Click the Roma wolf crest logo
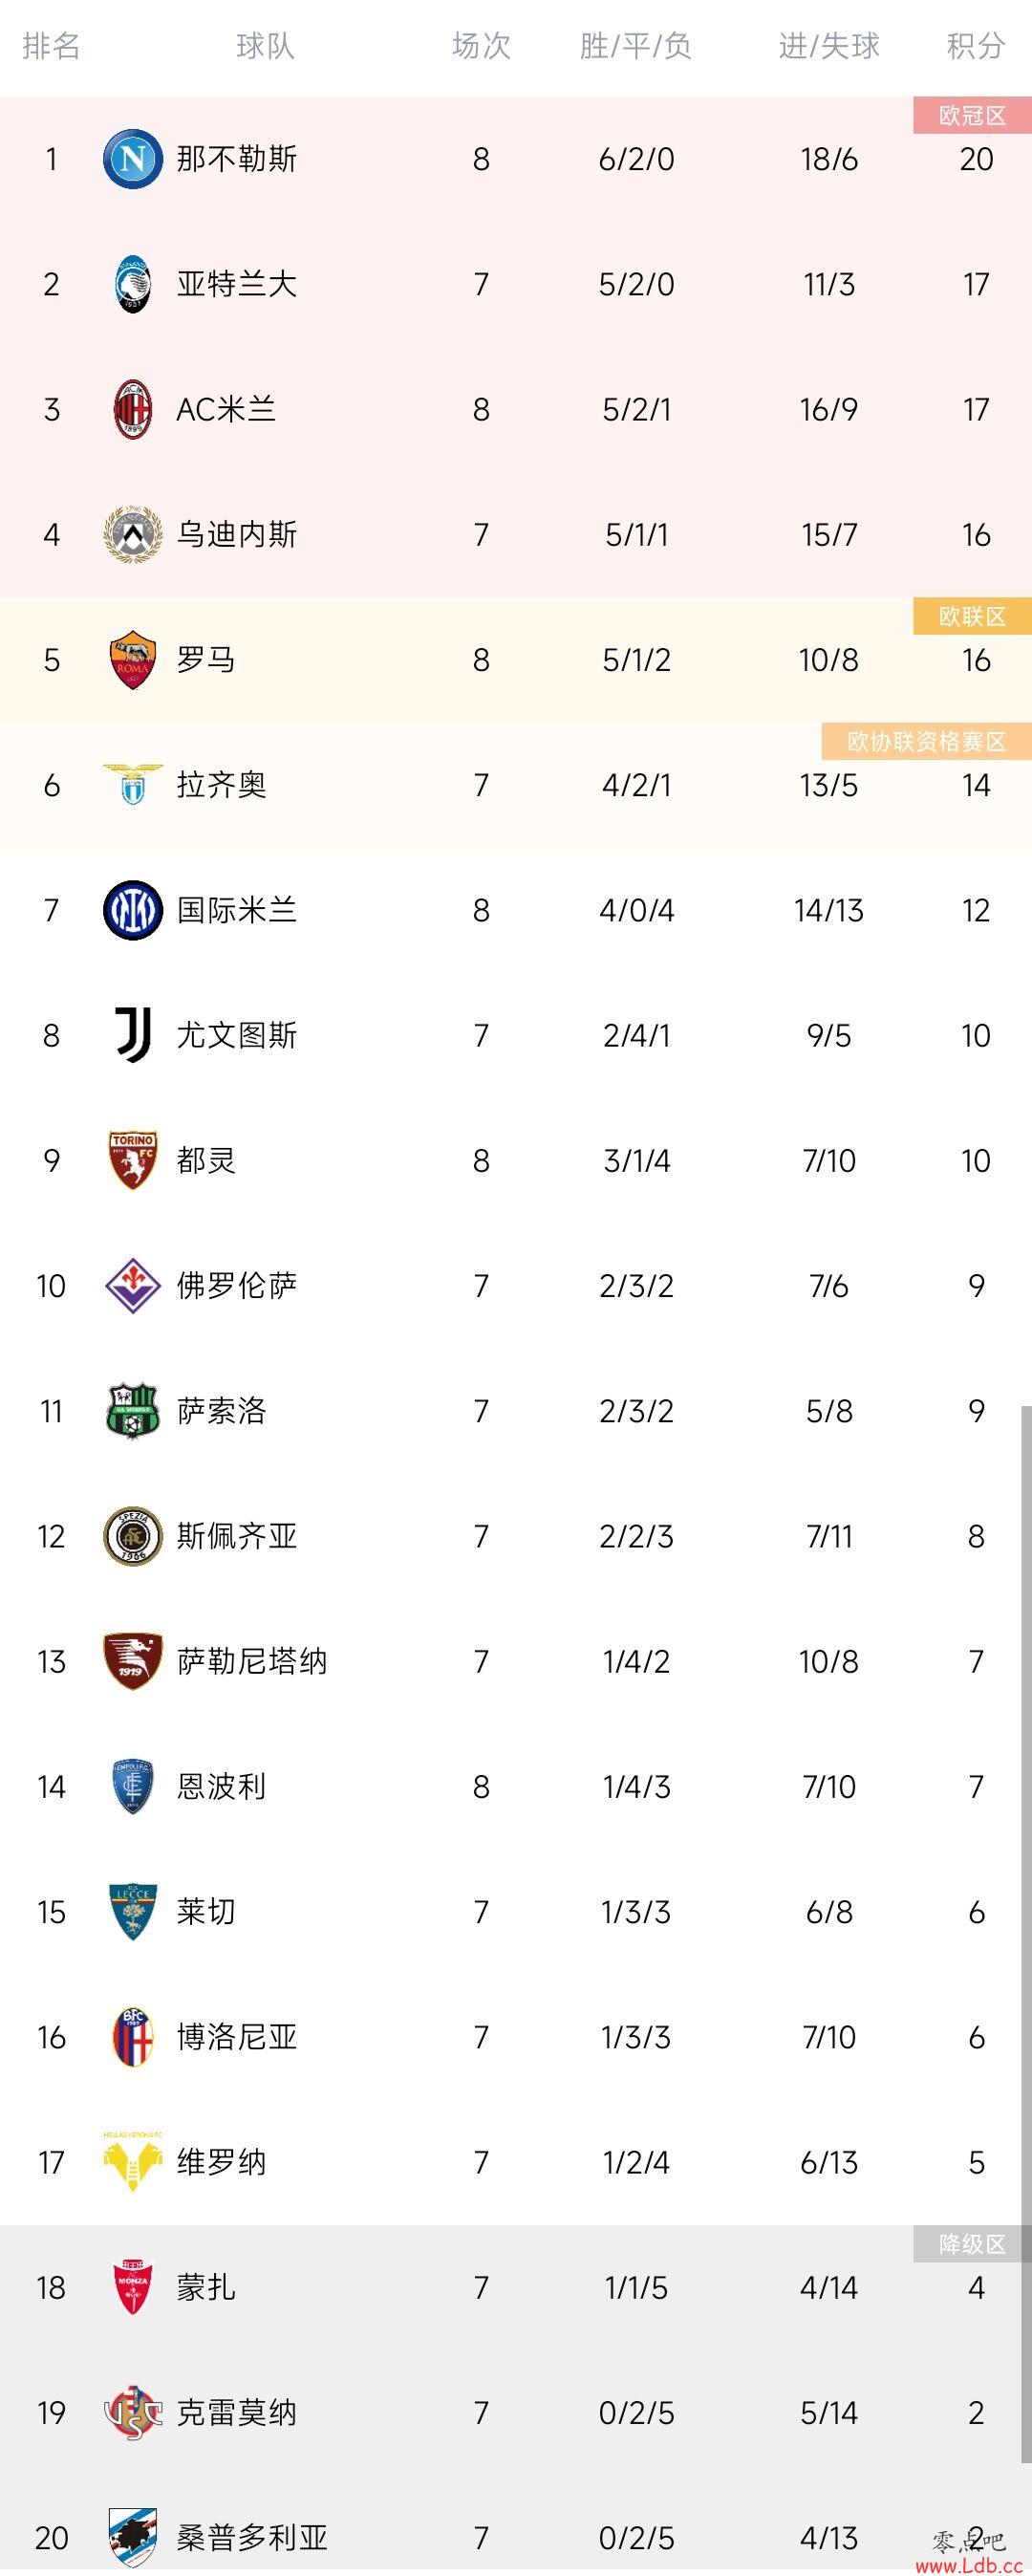This screenshot has height=2576, width=1032. (x=133, y=660)
